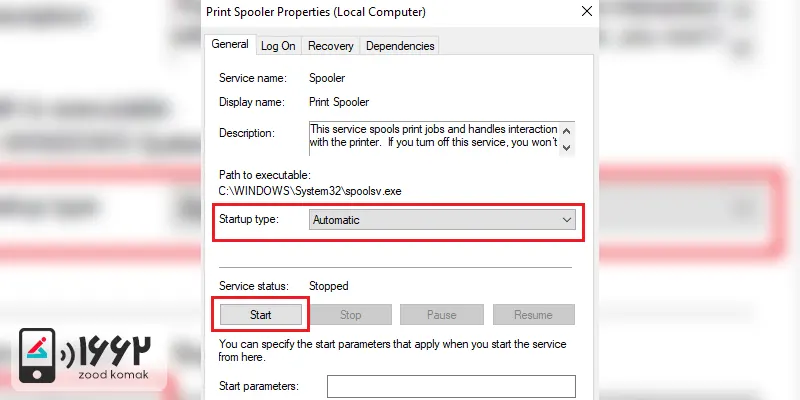Click the Print Spooler Properties title bar
This screenshot has width=800, height=400.
click(x=388, y=11)
